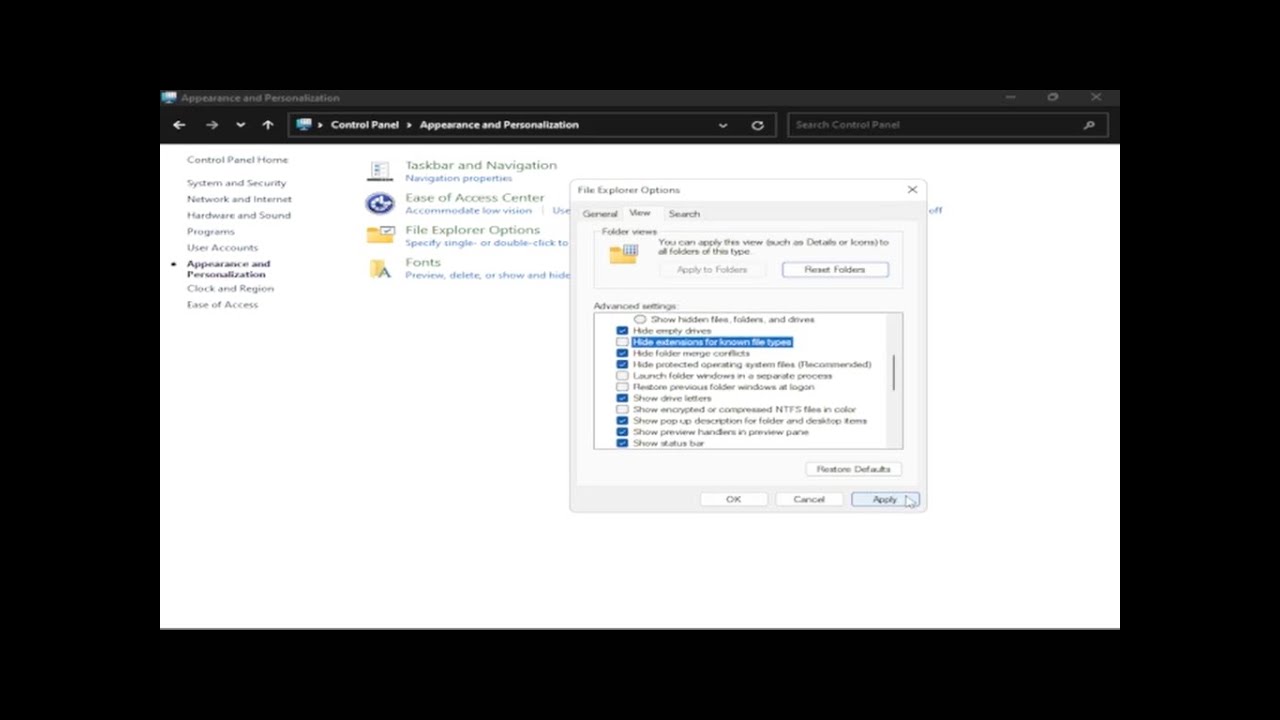Enable Restore previous folder windows at logon

(622, 387)
